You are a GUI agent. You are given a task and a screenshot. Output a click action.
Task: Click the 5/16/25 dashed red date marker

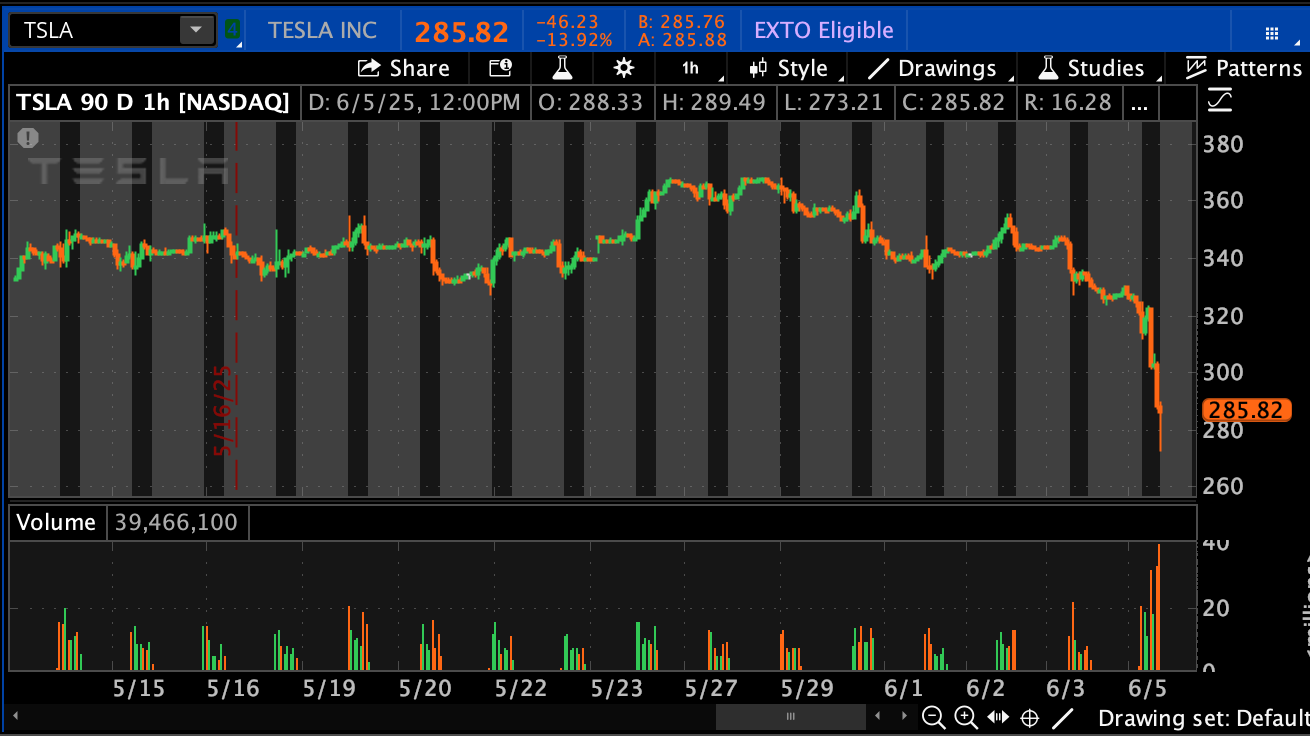[x=223, y=410]
